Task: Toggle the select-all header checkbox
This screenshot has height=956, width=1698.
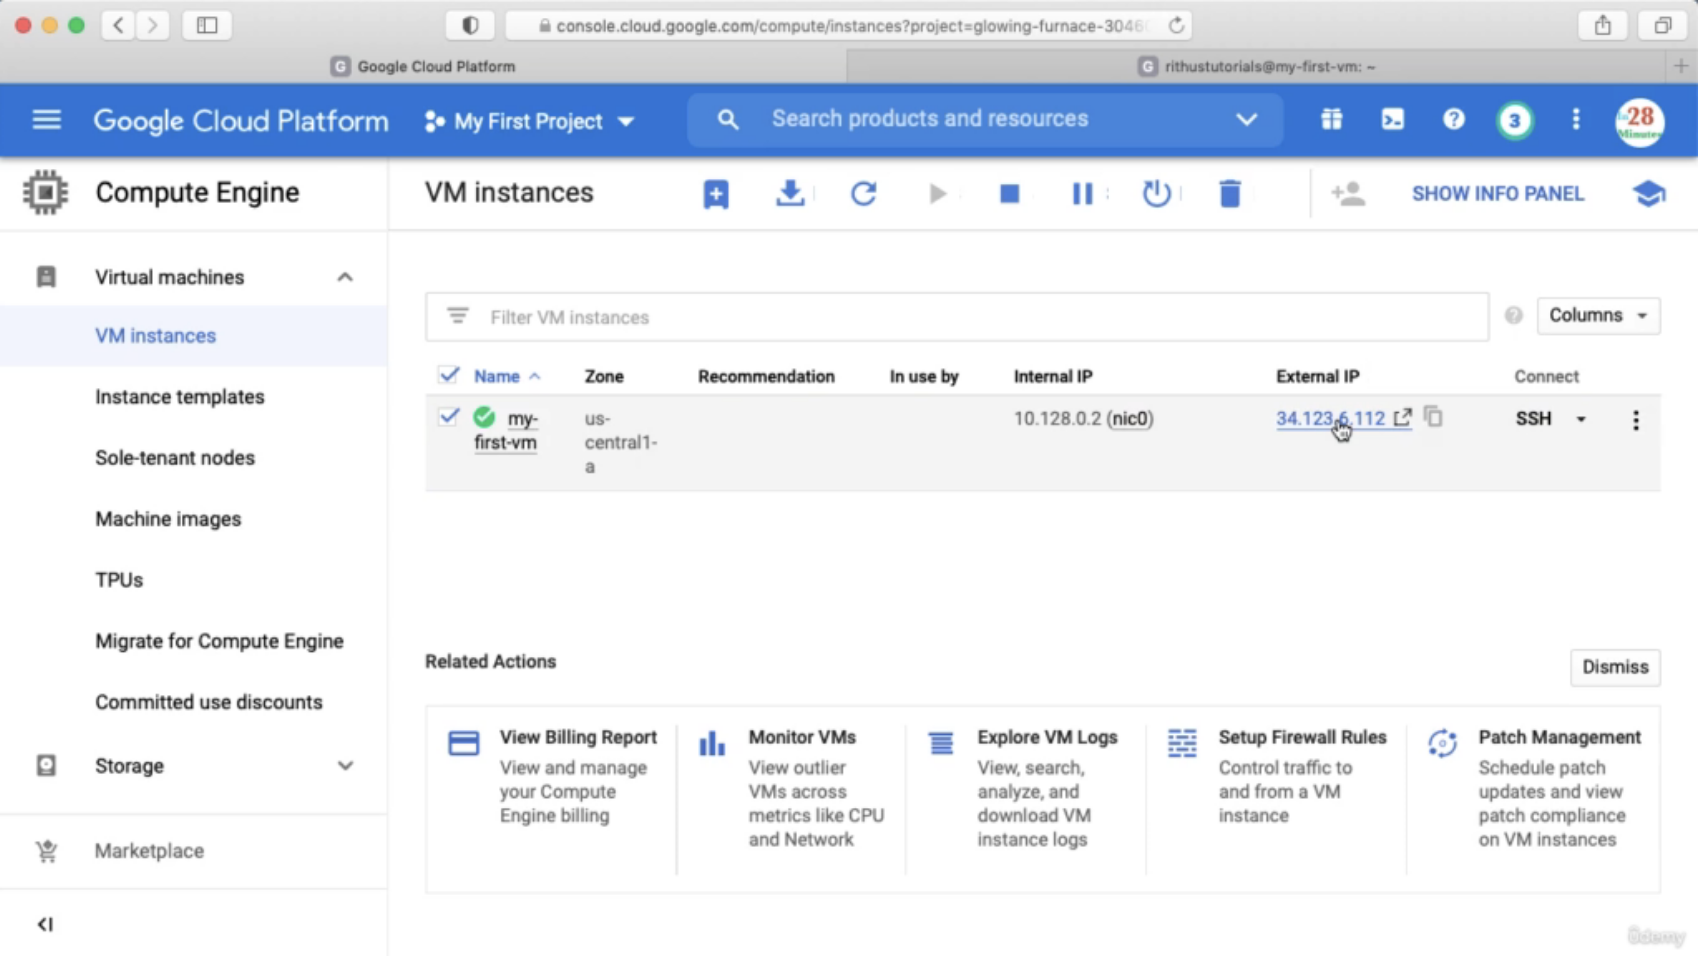Action: click(x=449, y=375)
